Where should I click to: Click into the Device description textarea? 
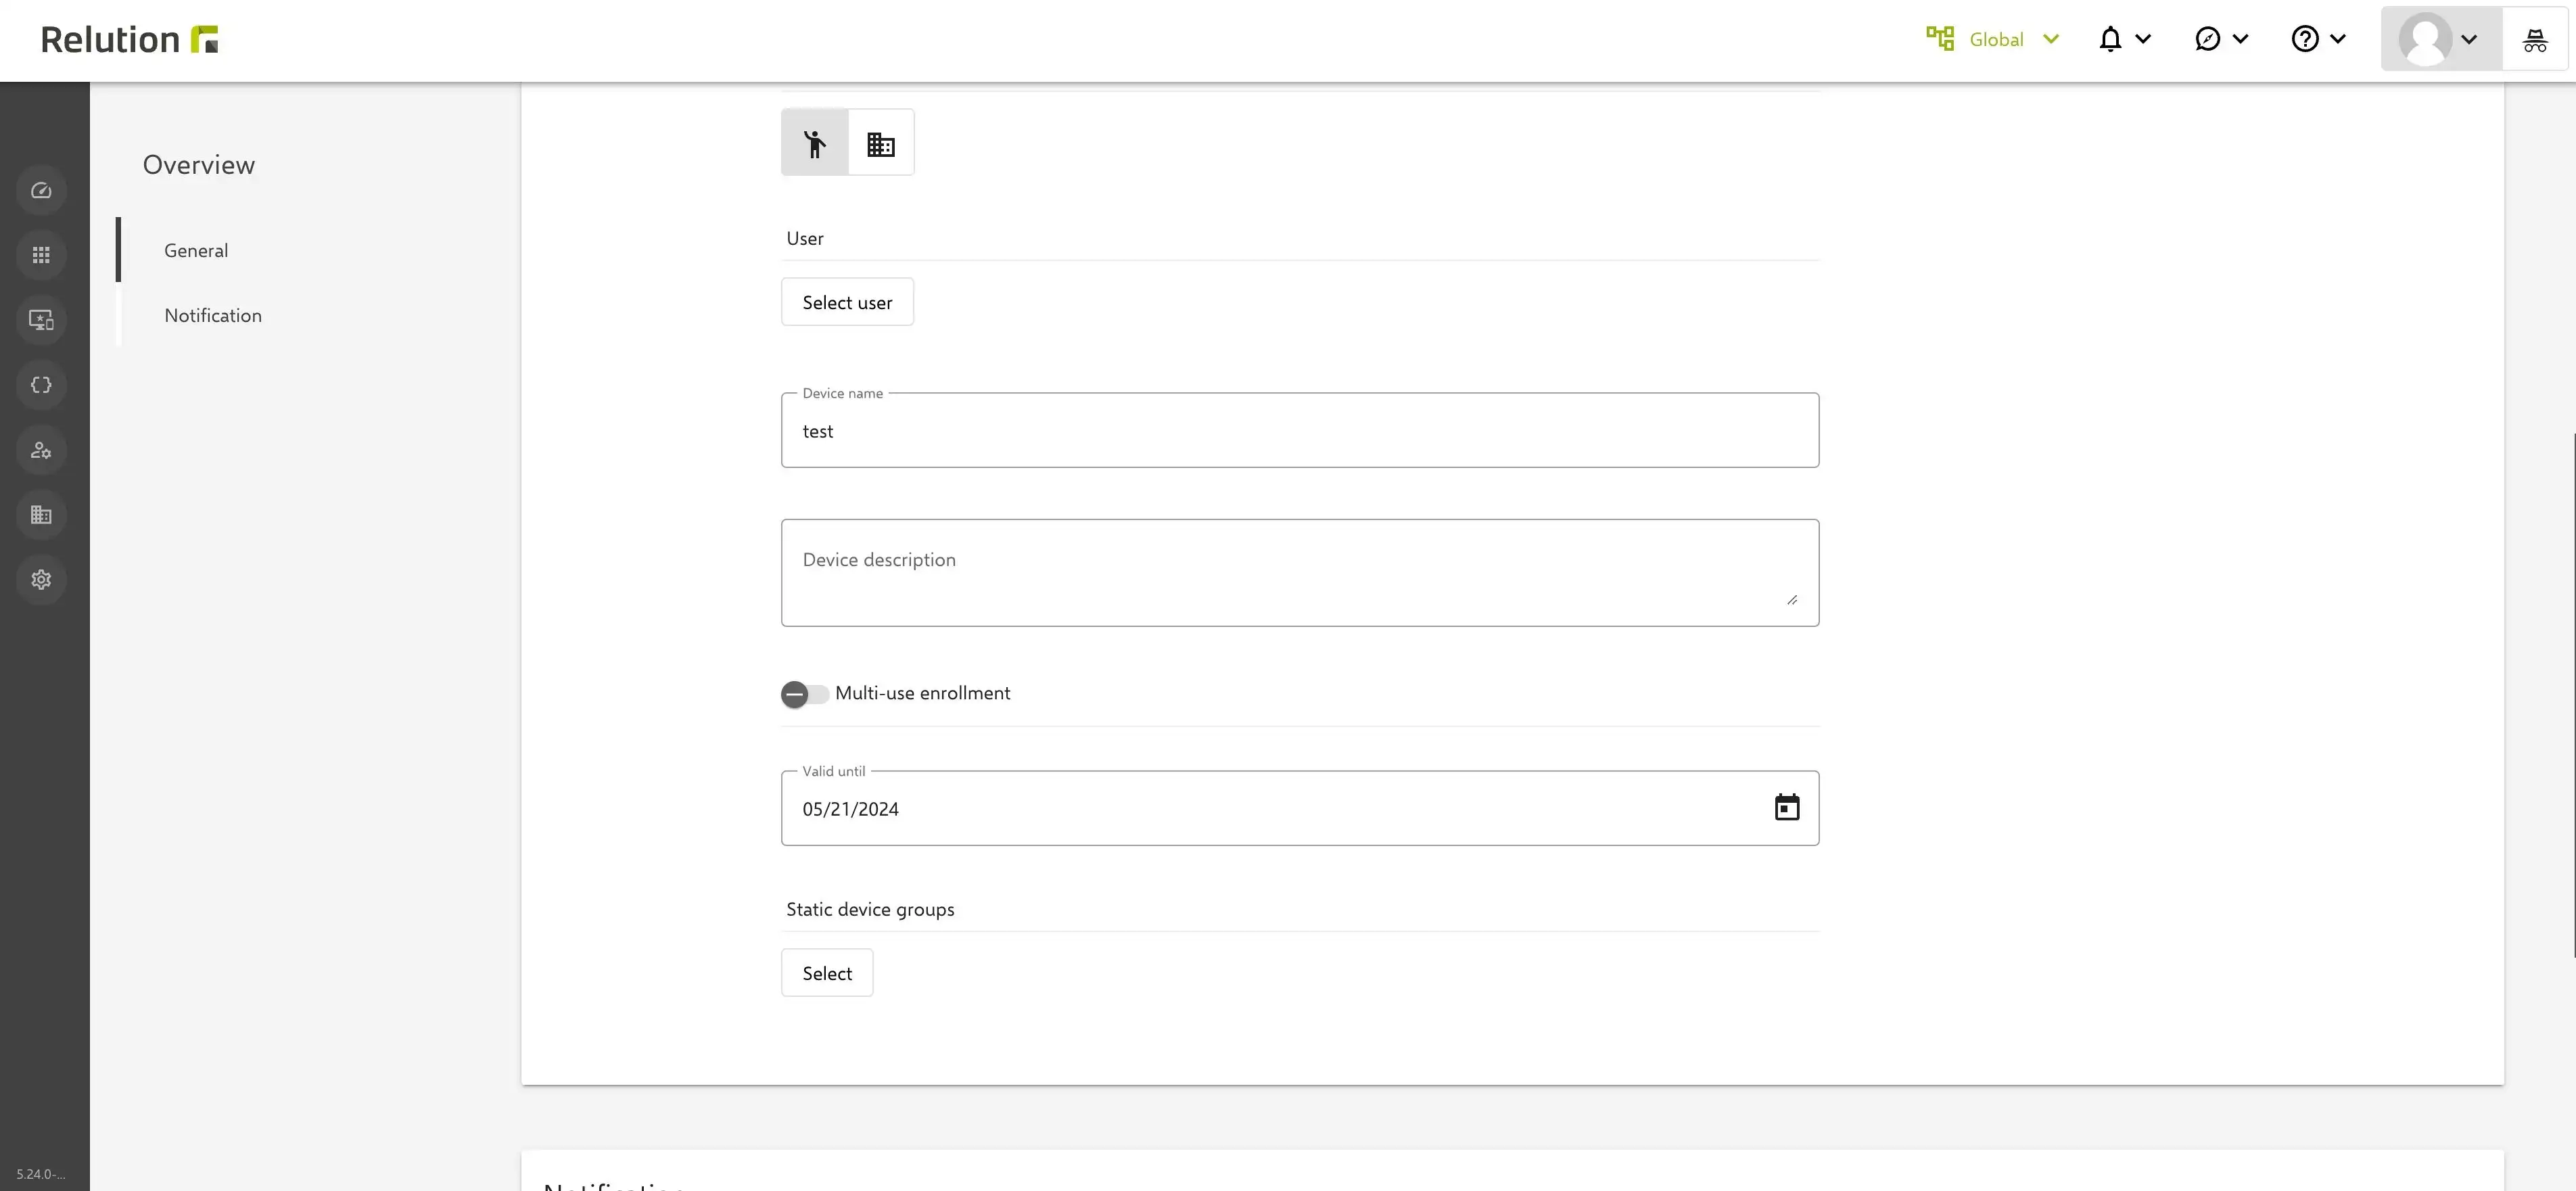(x=1300, y=573)
